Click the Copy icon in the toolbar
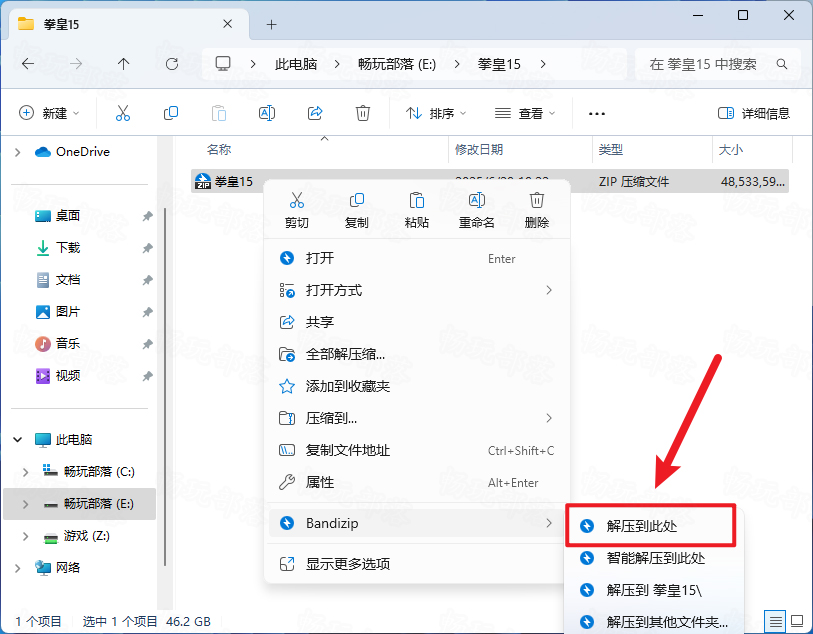 click(171, 113)
